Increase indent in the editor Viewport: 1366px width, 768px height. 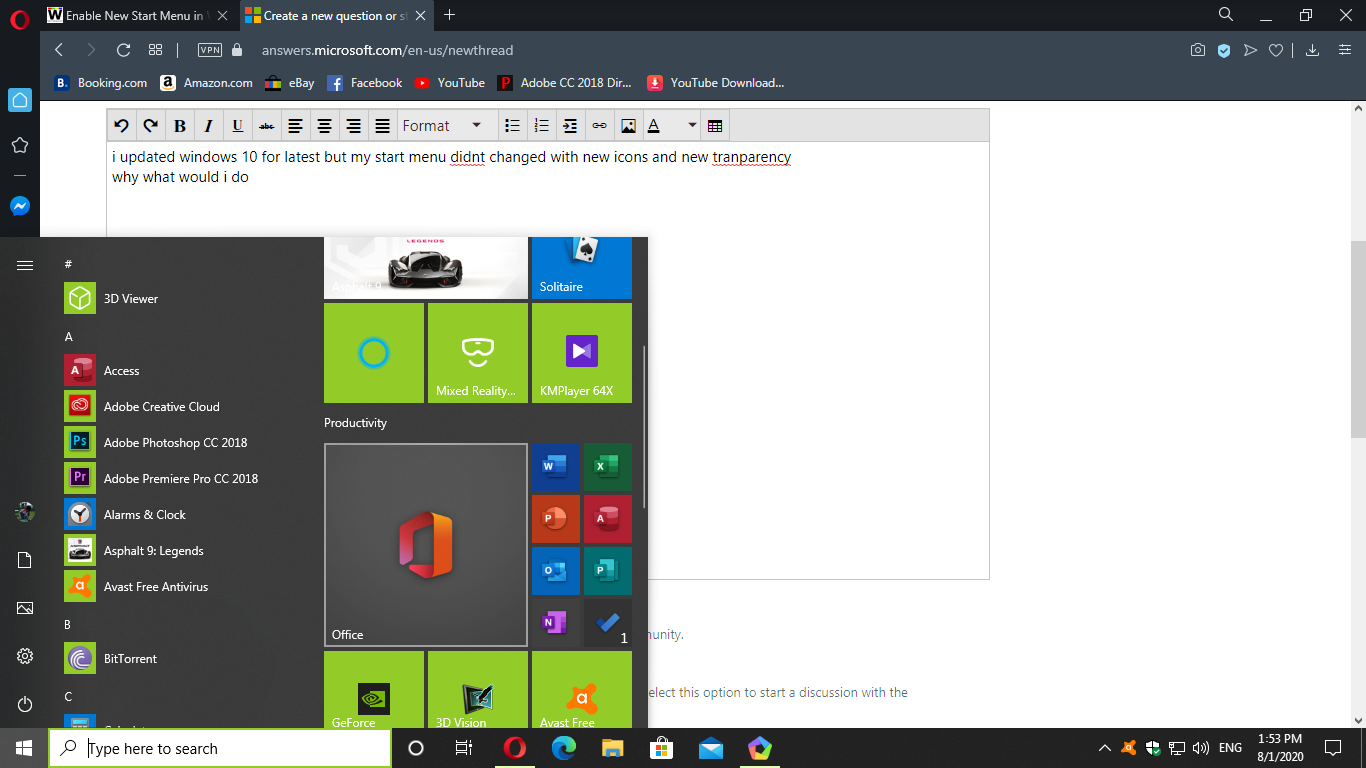coord(570,126)
